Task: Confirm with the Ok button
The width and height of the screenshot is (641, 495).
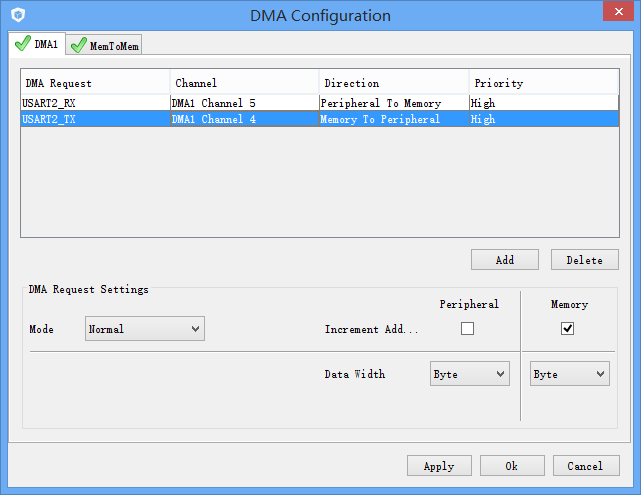Action: click(x=511, y=466)
